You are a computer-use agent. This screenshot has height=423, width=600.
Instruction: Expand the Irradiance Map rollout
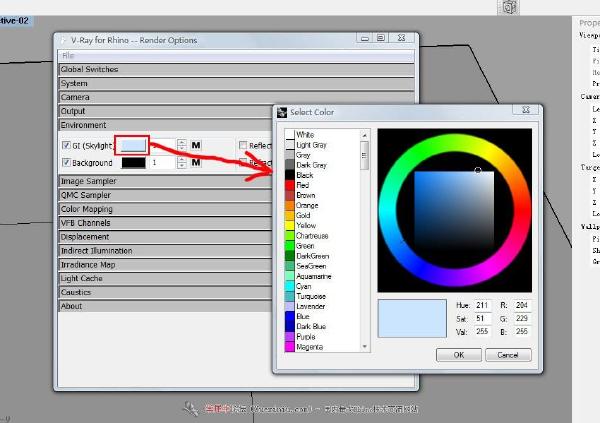[165, 265]
